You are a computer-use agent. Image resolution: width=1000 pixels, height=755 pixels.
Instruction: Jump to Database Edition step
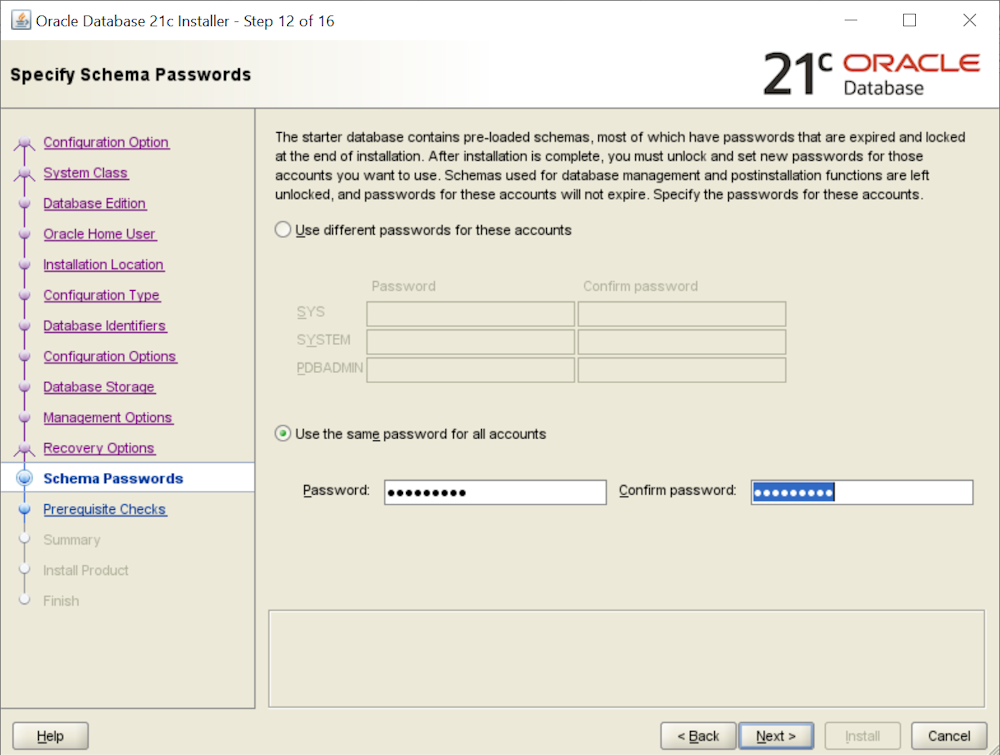pos(95,203)
